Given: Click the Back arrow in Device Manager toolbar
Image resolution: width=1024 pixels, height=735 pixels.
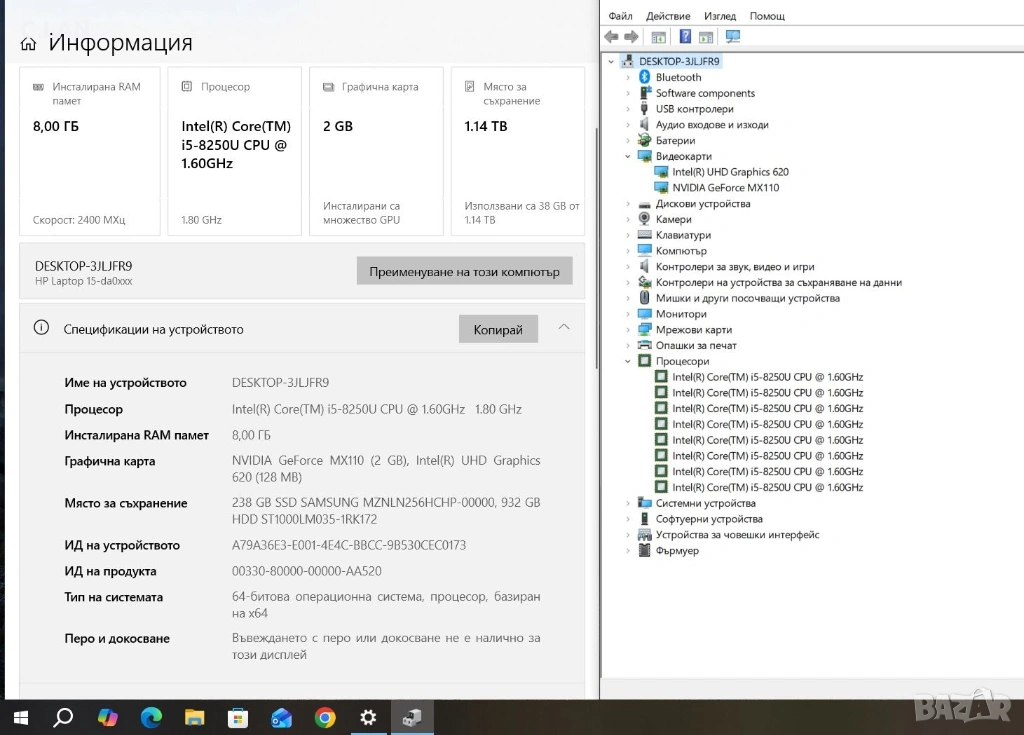Looking at the screenshot, I should 611,37.
